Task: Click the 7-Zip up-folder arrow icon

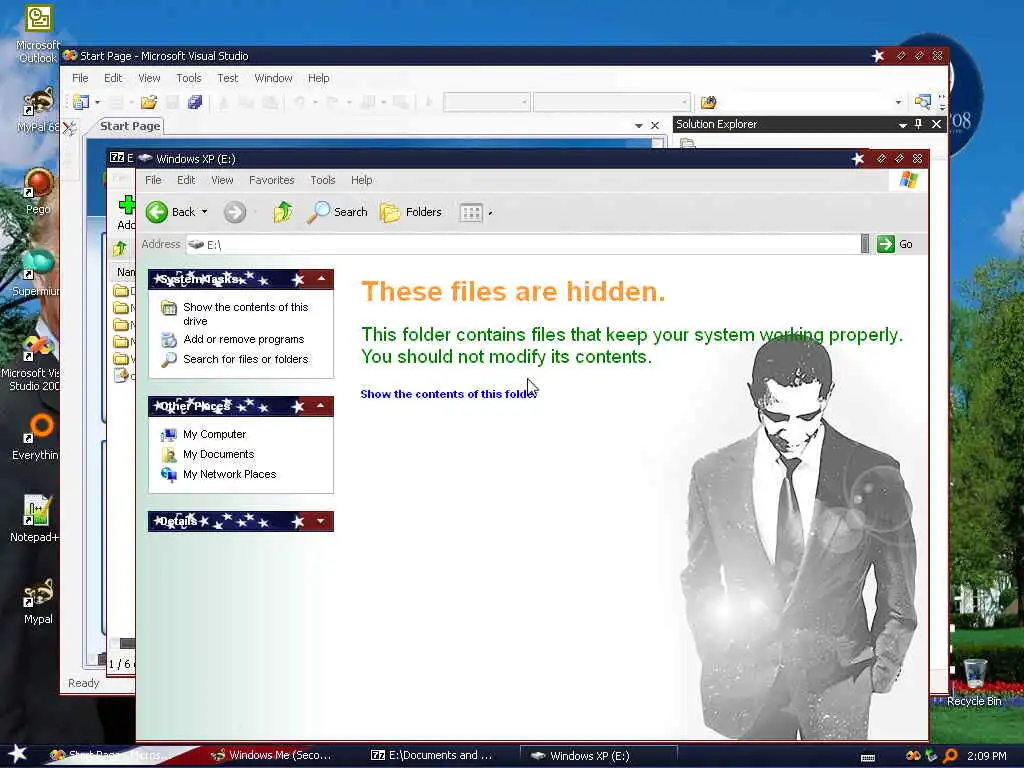Action: click(120, 248)
